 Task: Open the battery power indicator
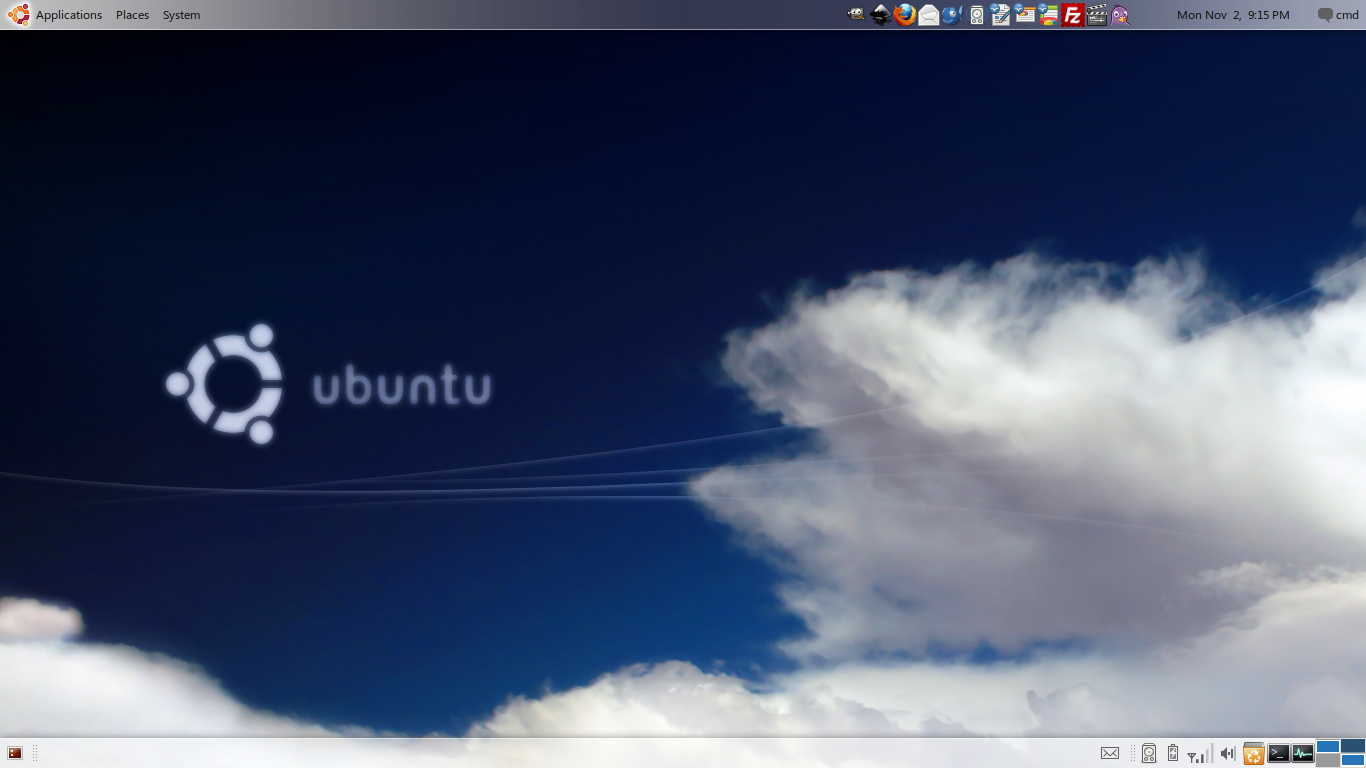(1173, 753)
